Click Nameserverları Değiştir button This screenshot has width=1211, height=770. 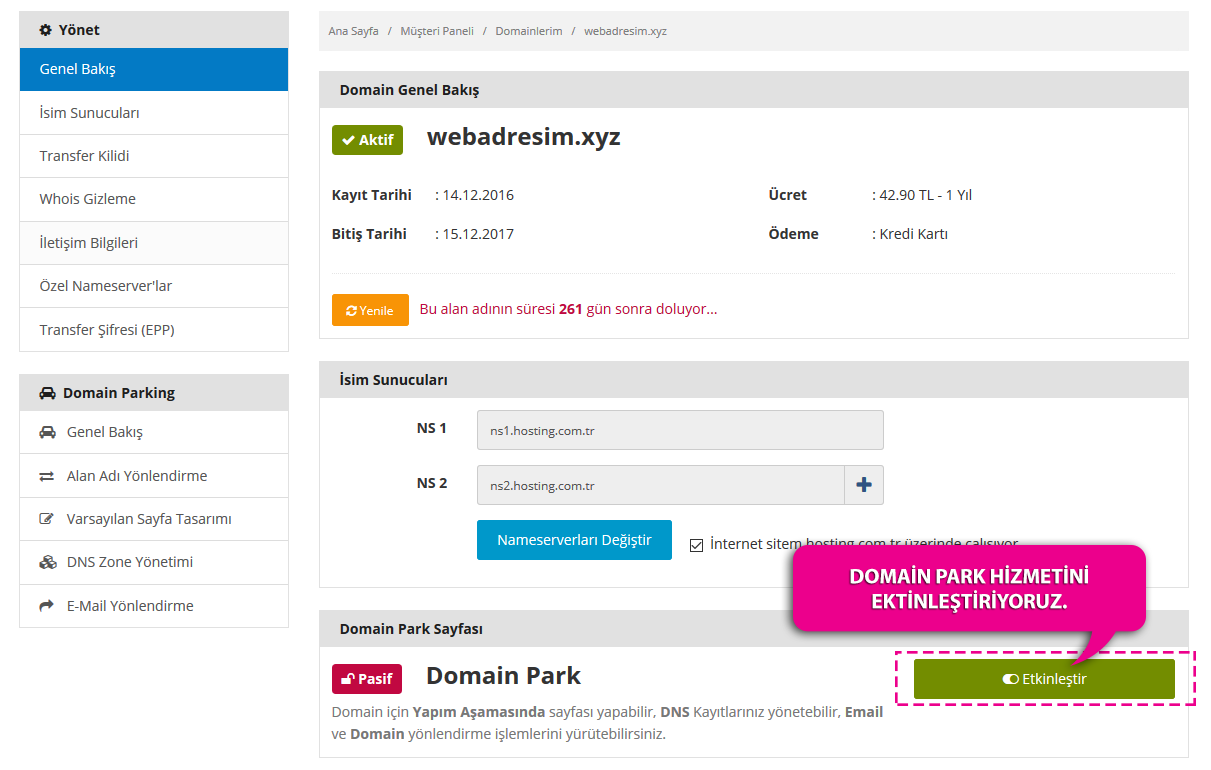coord(574,540)
